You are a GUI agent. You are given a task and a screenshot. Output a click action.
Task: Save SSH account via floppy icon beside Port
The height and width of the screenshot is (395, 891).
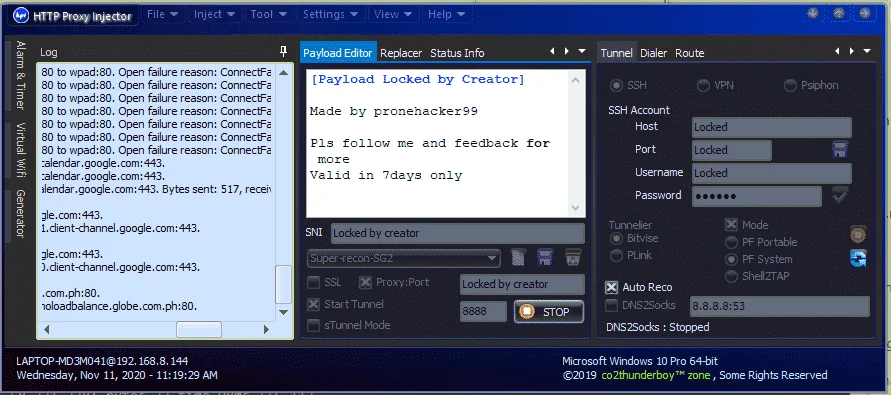click(840, 149)
